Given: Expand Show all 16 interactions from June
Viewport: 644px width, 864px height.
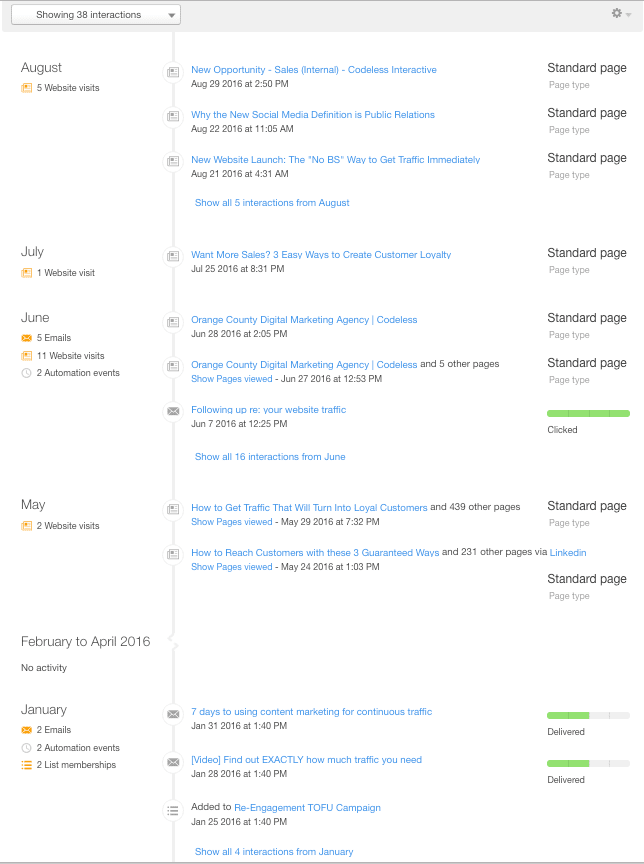Looking at the screenshot, I should click(x=270, y=457).
